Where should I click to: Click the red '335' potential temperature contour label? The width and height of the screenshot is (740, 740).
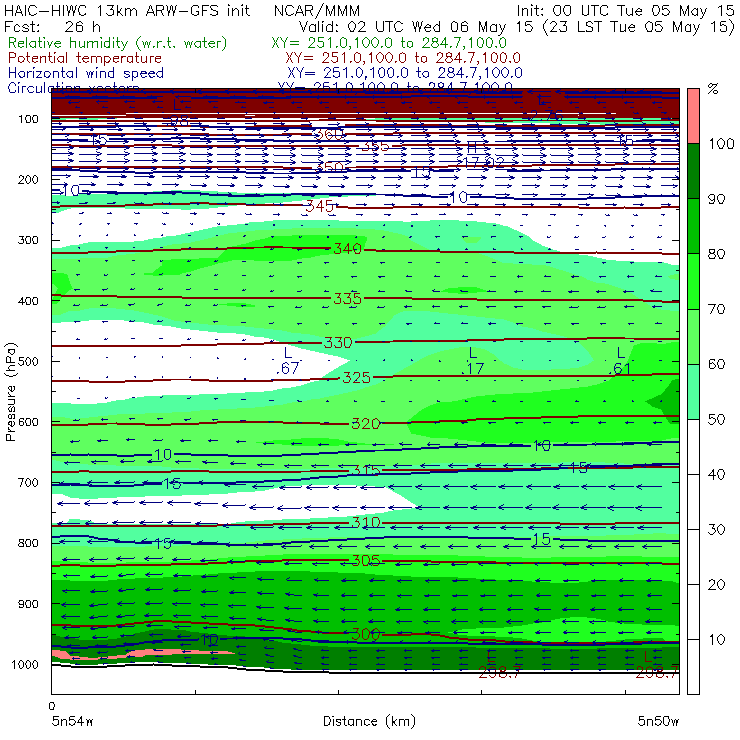tap(347, 299)
